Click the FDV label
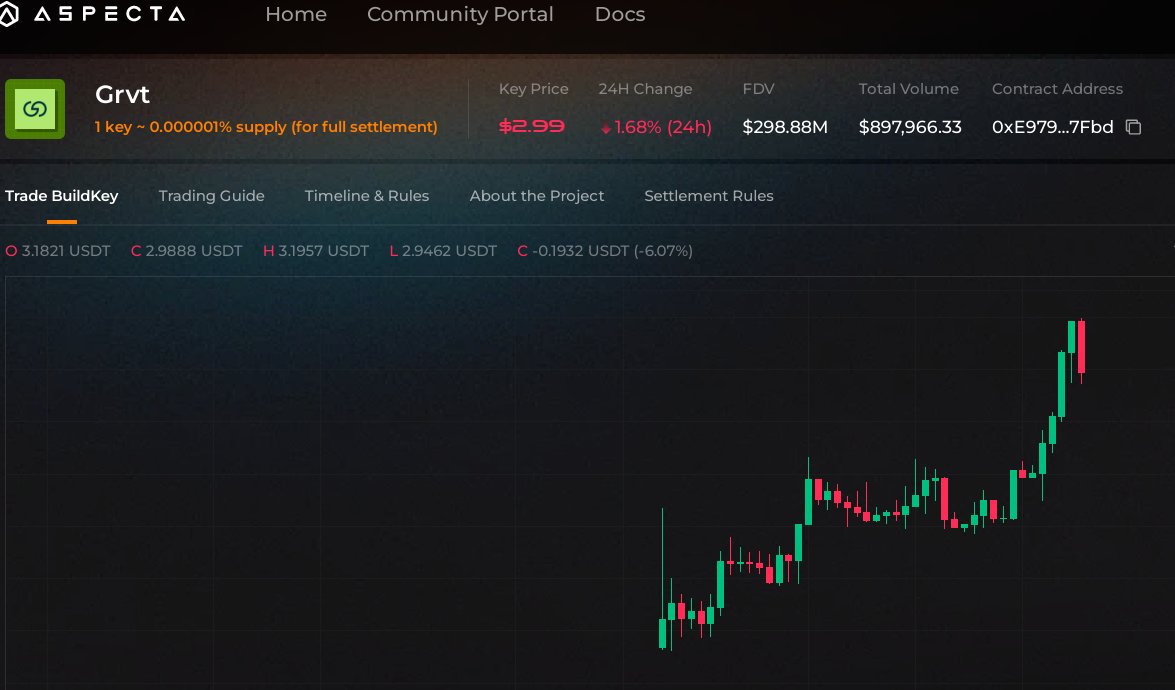1175x690 pixels. tap(758, 89)
